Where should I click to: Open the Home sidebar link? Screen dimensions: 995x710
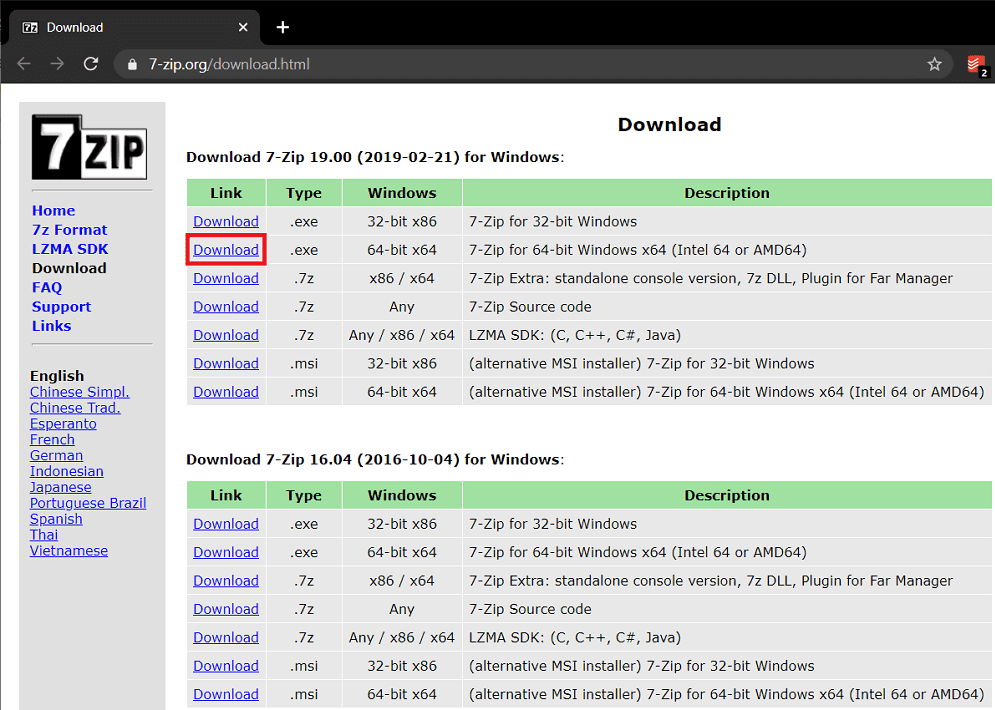pos(53,211)
